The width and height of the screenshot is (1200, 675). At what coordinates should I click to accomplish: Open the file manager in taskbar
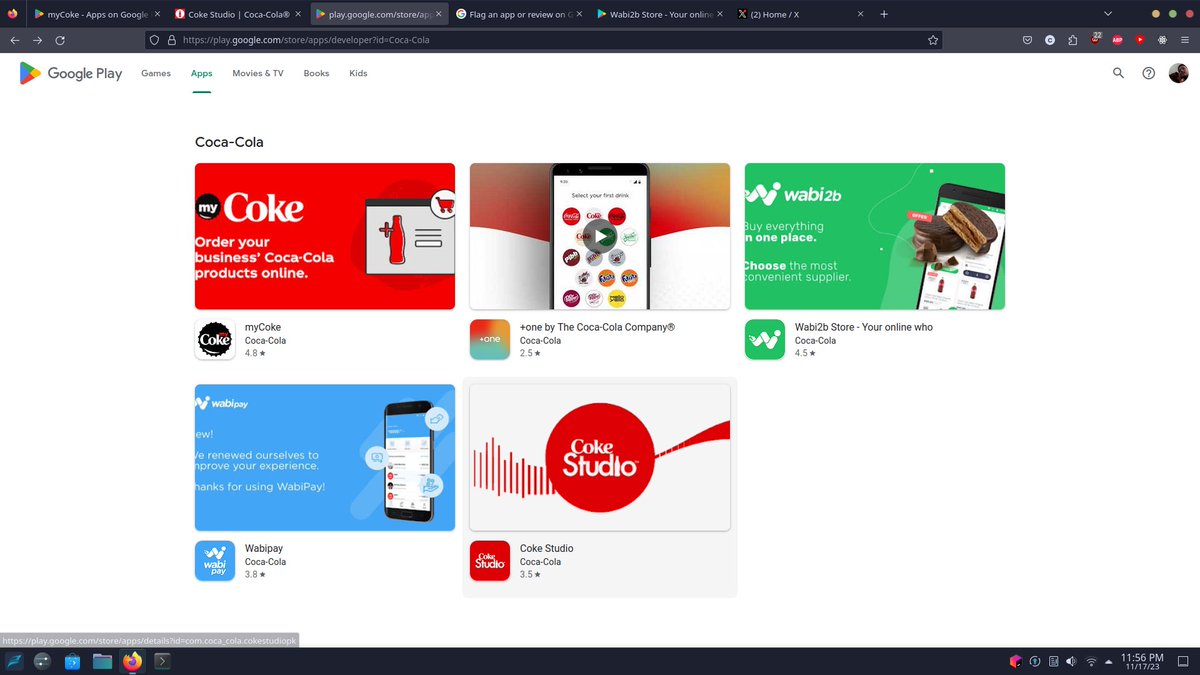click(102, 661)
